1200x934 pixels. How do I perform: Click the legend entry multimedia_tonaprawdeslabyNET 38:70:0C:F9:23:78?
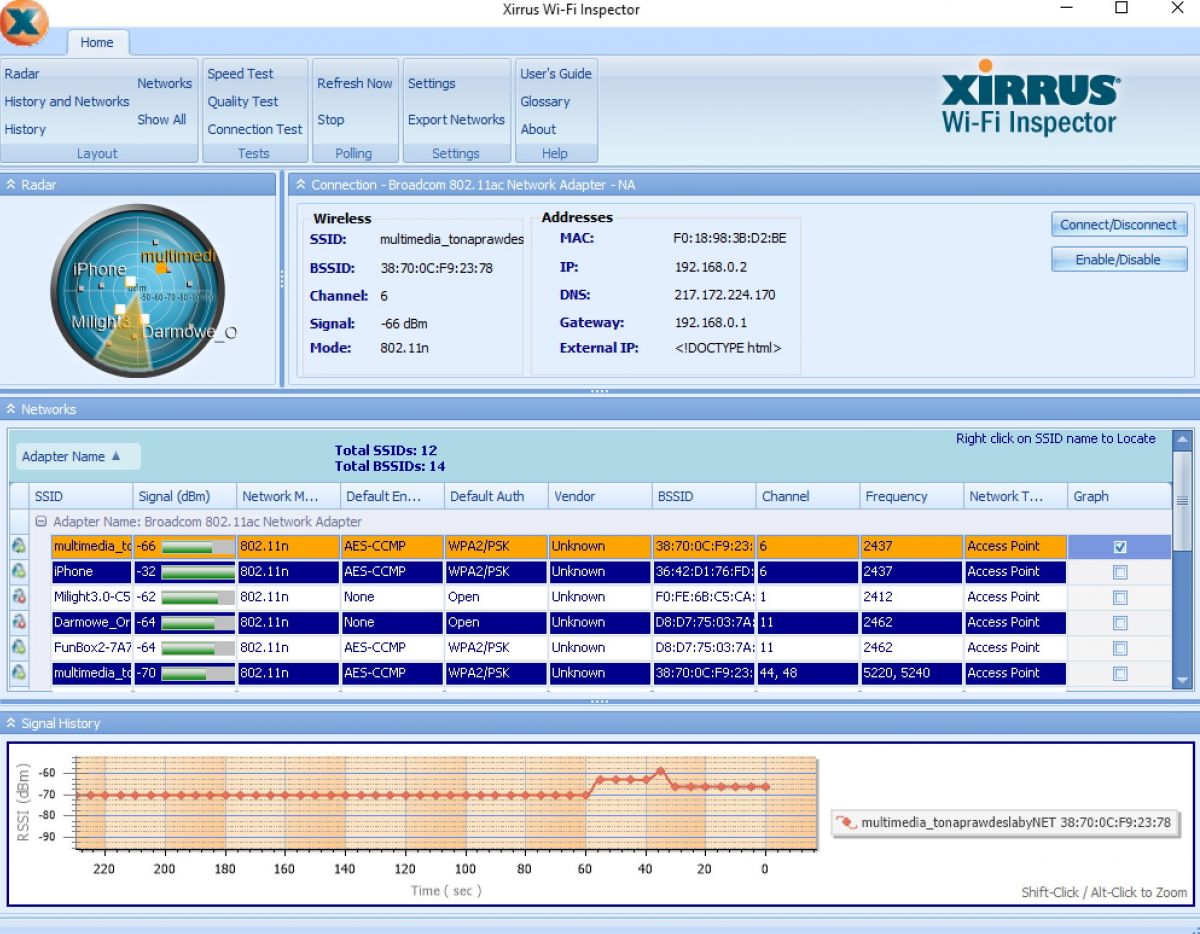point(1006,823)
